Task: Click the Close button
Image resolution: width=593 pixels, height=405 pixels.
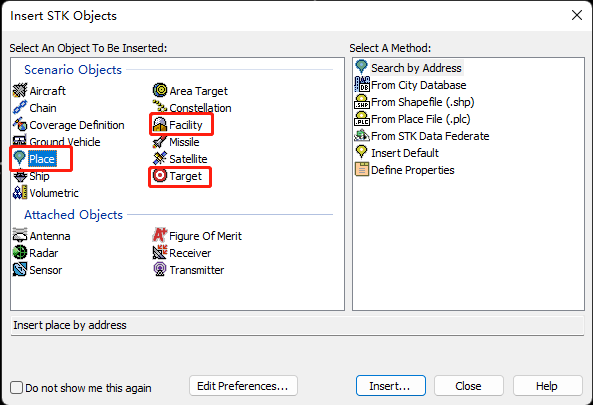Action: [469, 386]
